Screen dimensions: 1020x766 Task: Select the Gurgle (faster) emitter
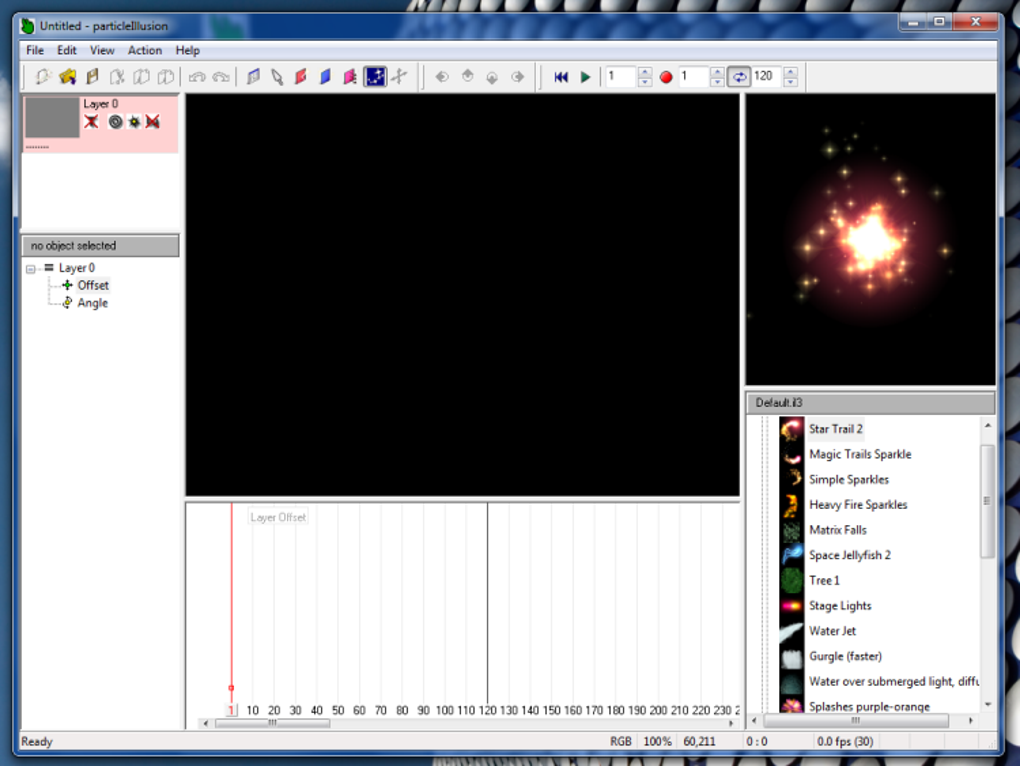(845, 656)
